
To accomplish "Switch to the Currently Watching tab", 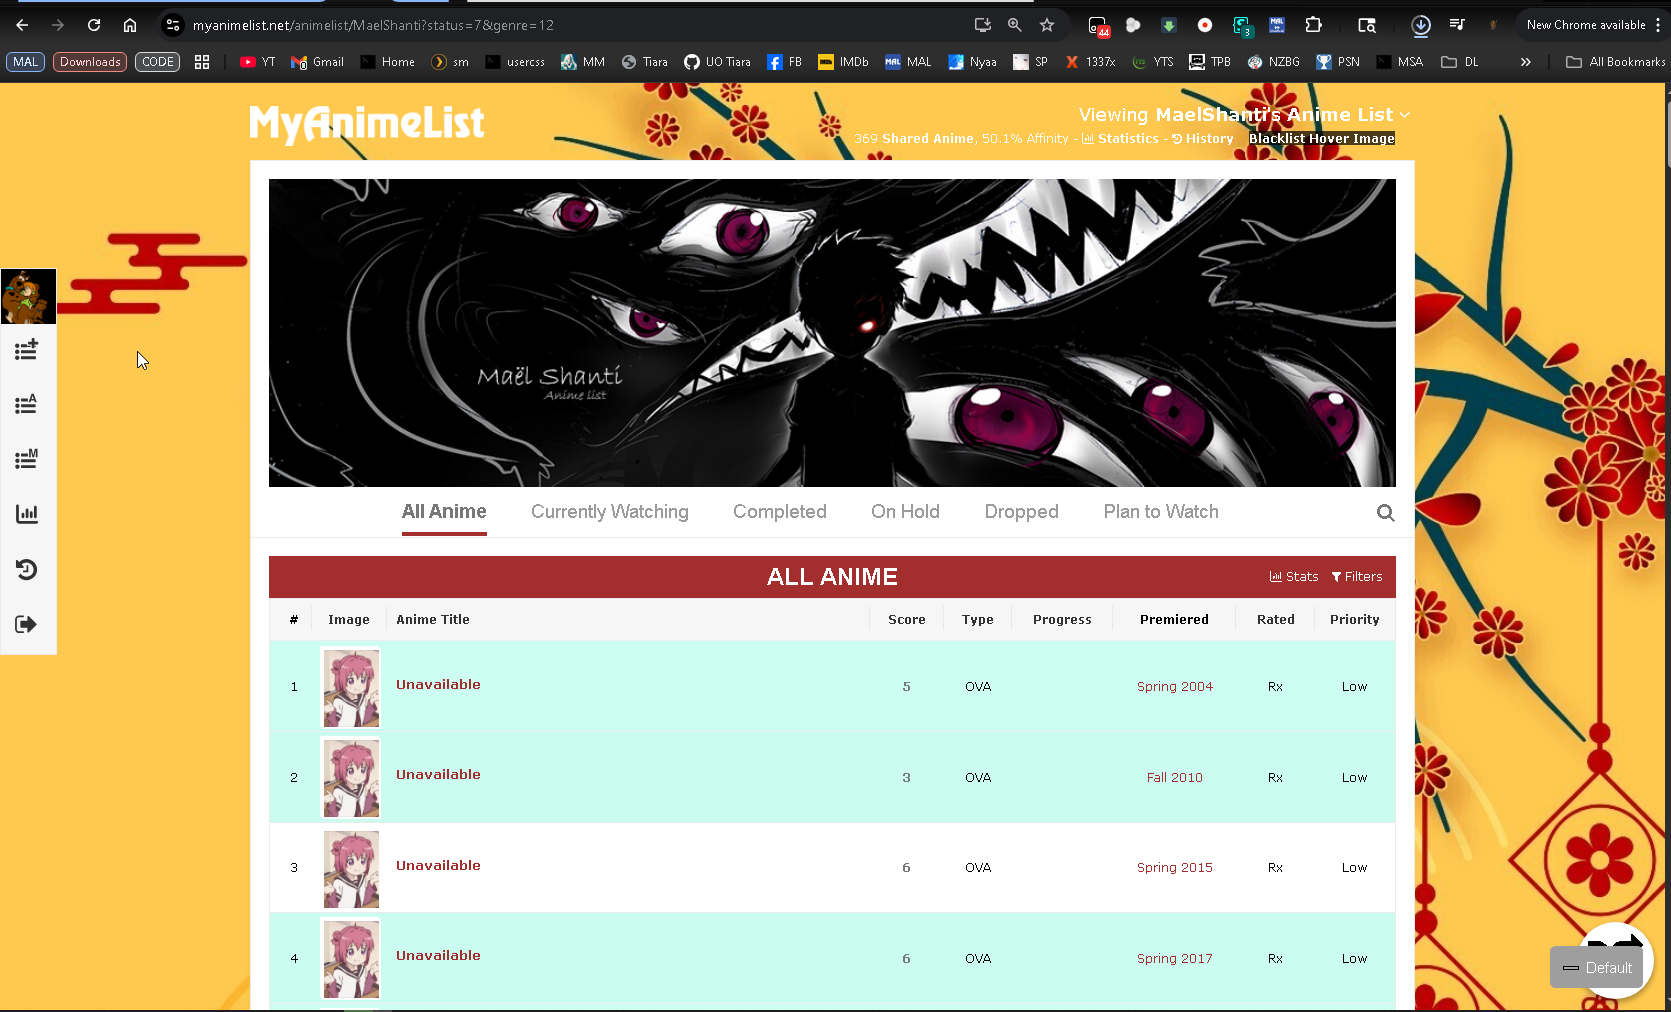I will (610, 512).
